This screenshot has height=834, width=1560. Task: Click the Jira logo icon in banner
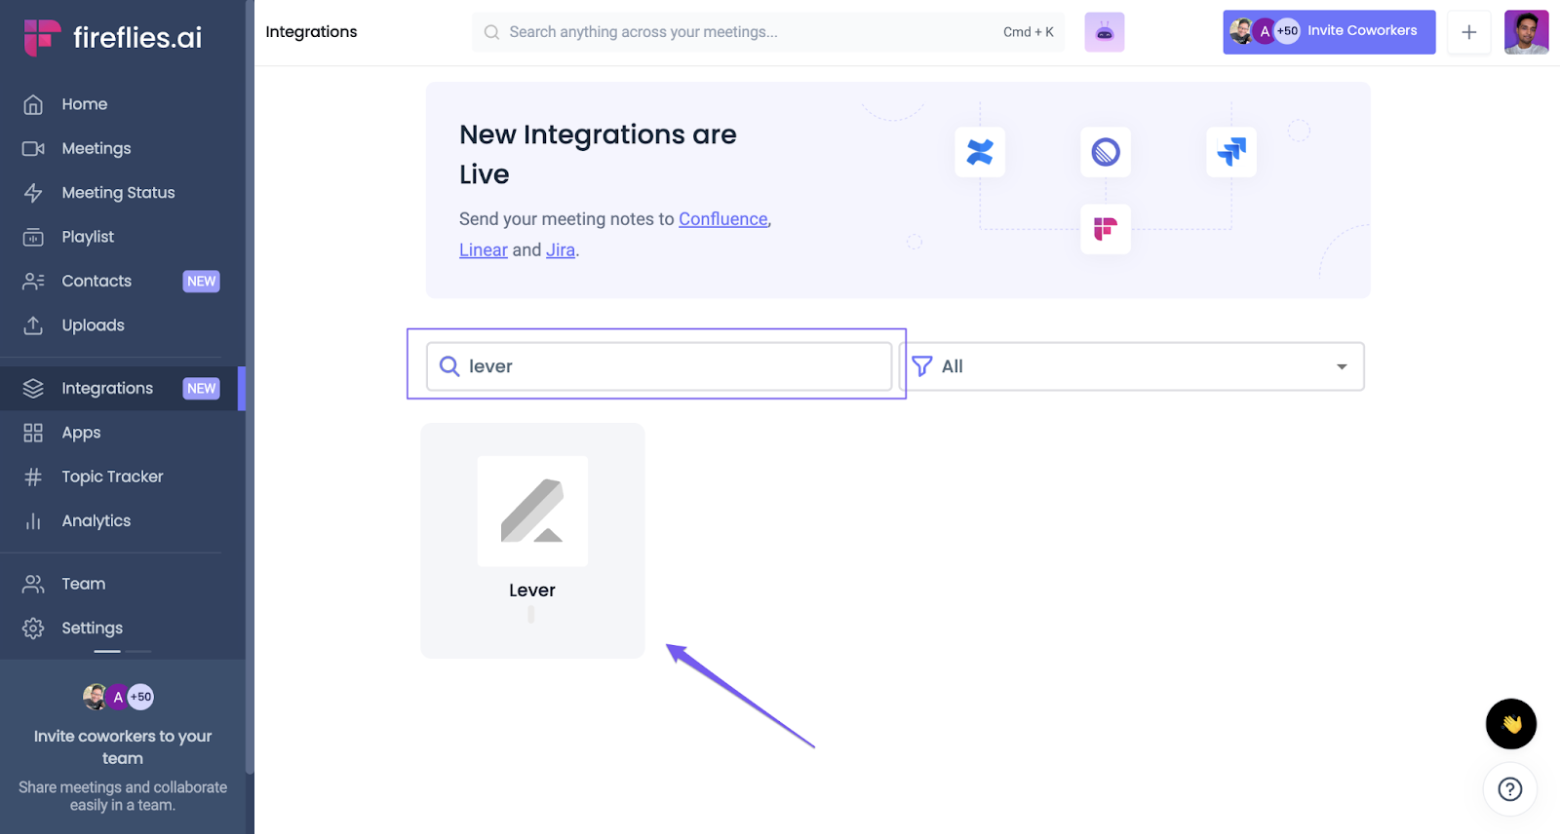(1231, 152)
